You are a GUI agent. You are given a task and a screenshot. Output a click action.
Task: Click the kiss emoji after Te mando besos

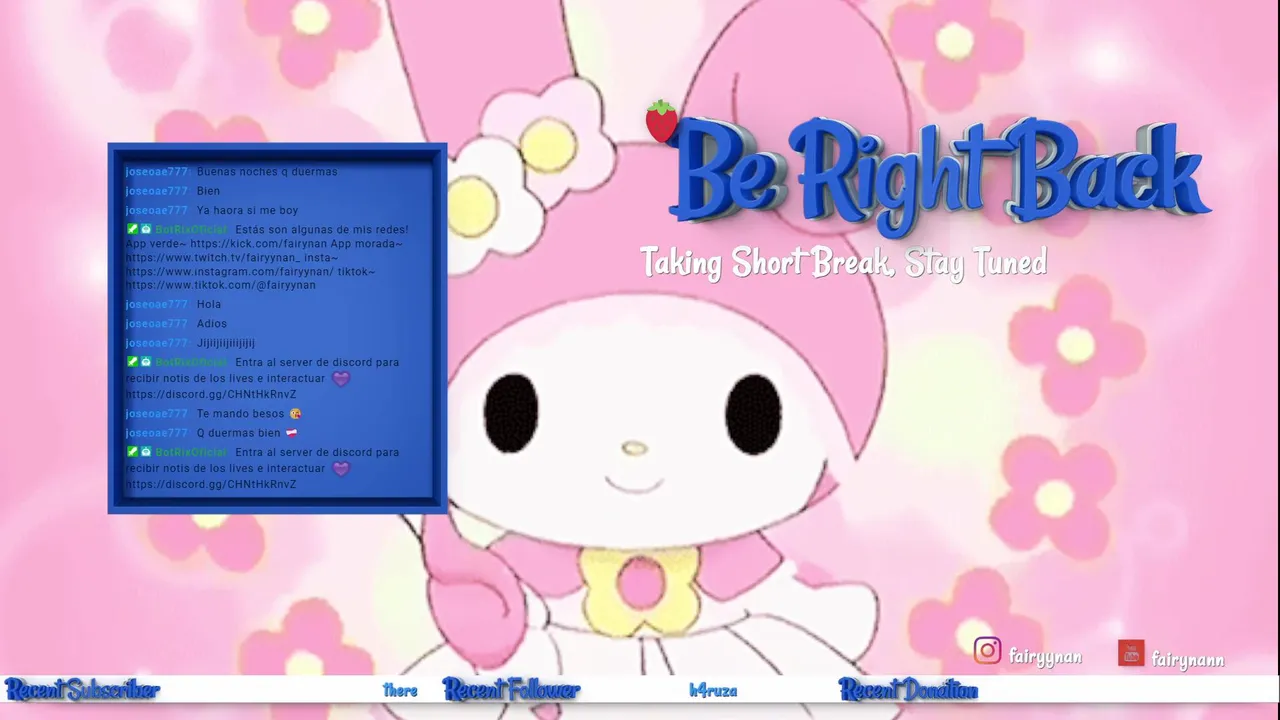pyautogui.click(x=295, y=413)
